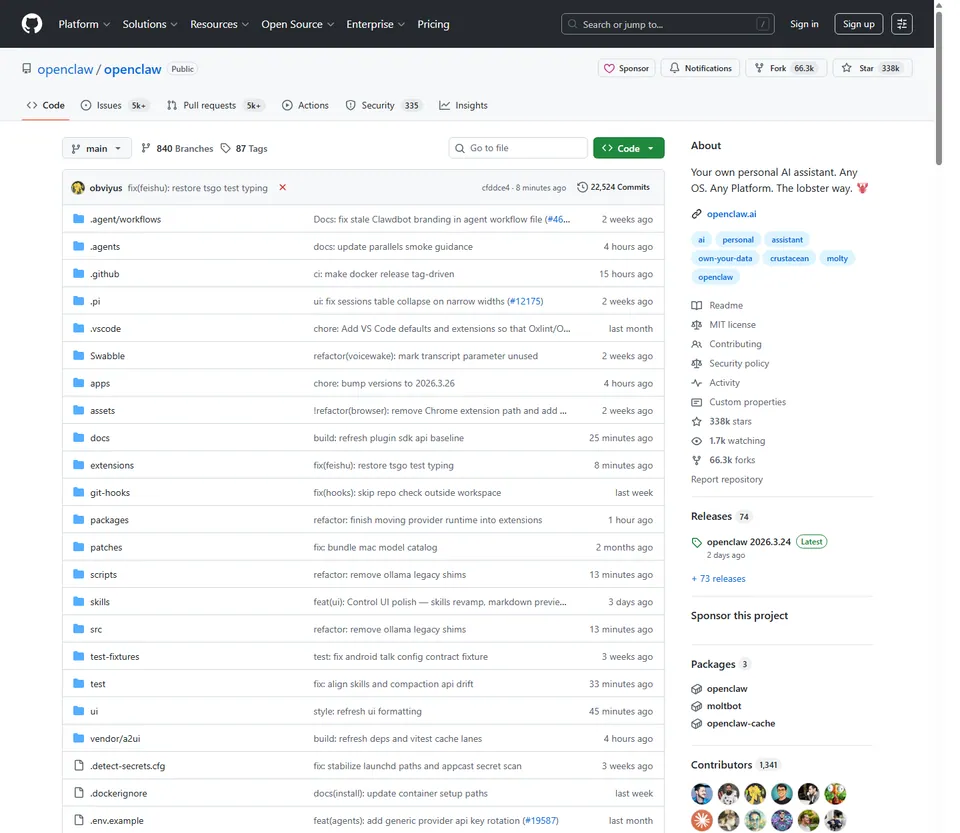This screenshot has width=960, height=833.
Task: View the 87 Tags link
Action: tap(244, 148)
